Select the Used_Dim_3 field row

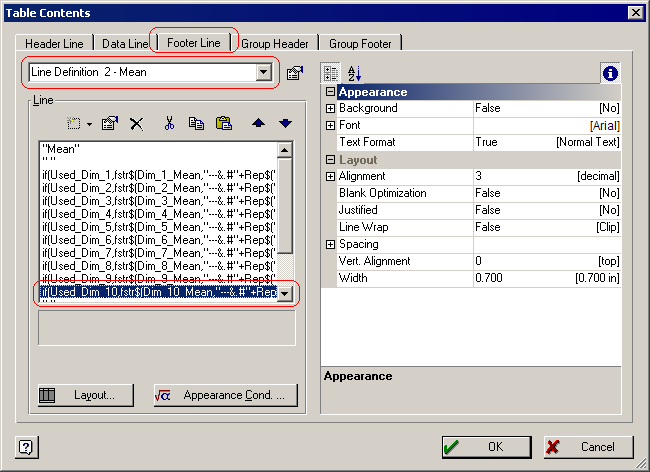(159, 201)
